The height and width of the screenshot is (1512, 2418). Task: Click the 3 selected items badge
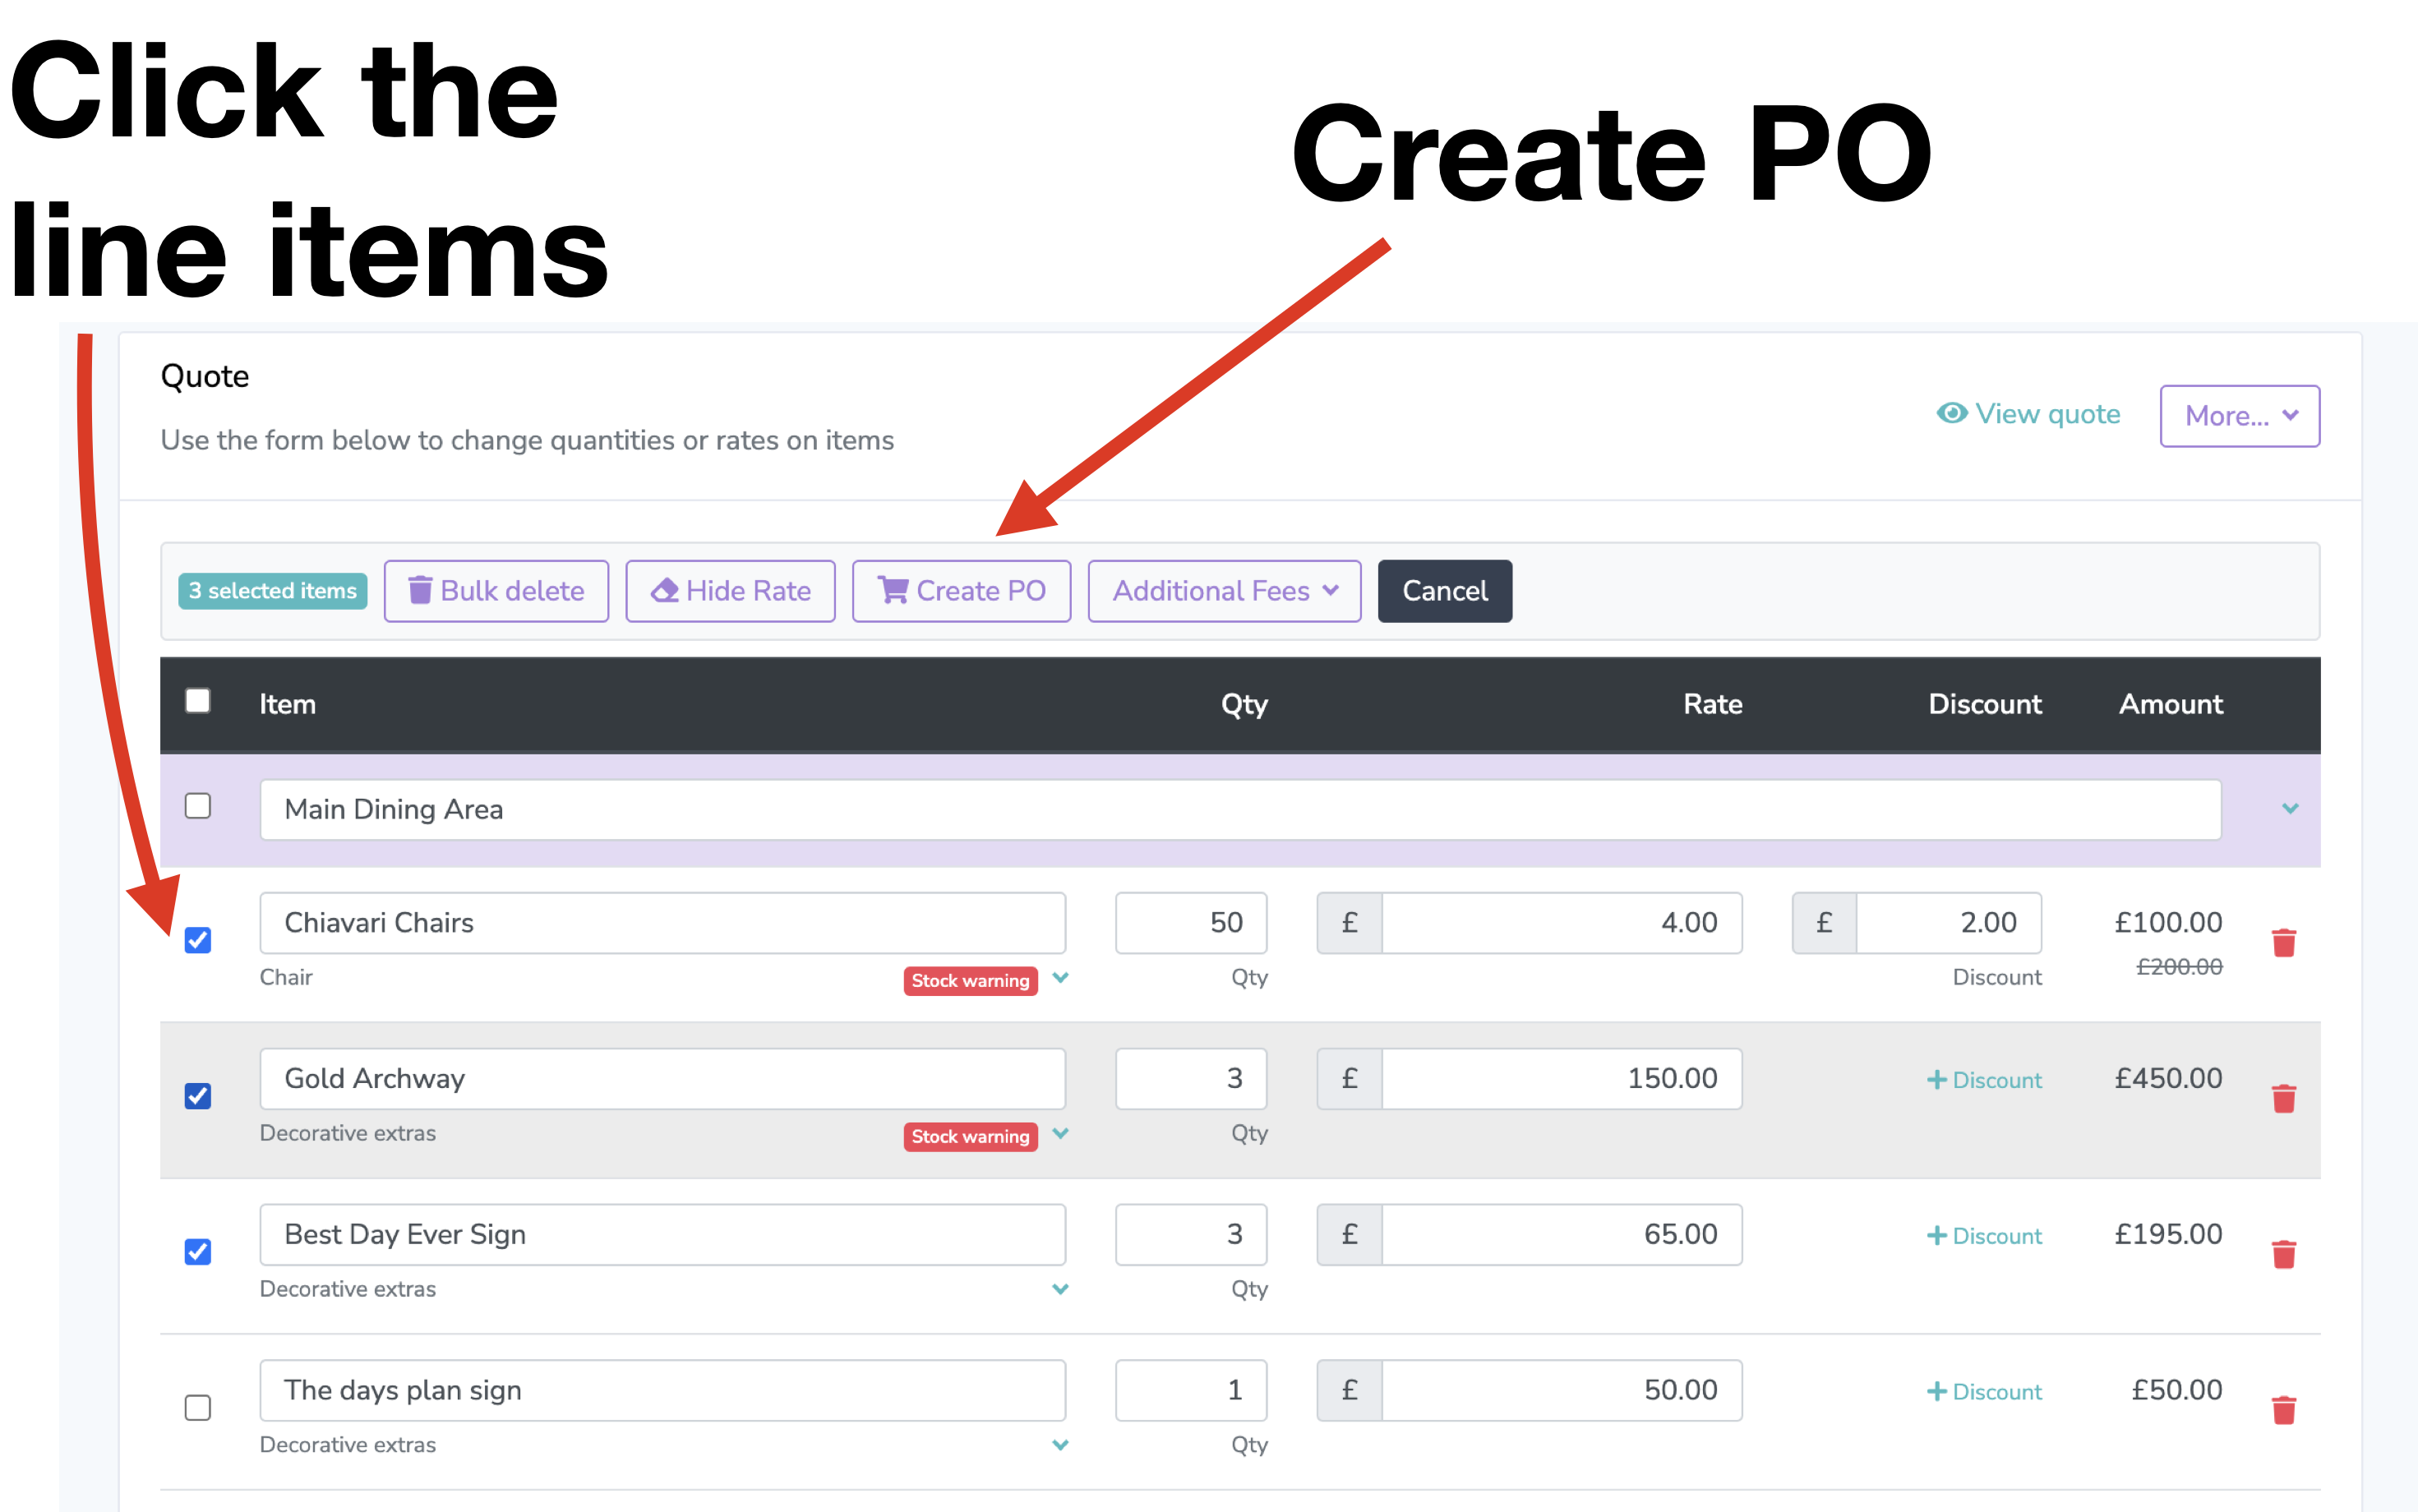(x=273, y=591)
